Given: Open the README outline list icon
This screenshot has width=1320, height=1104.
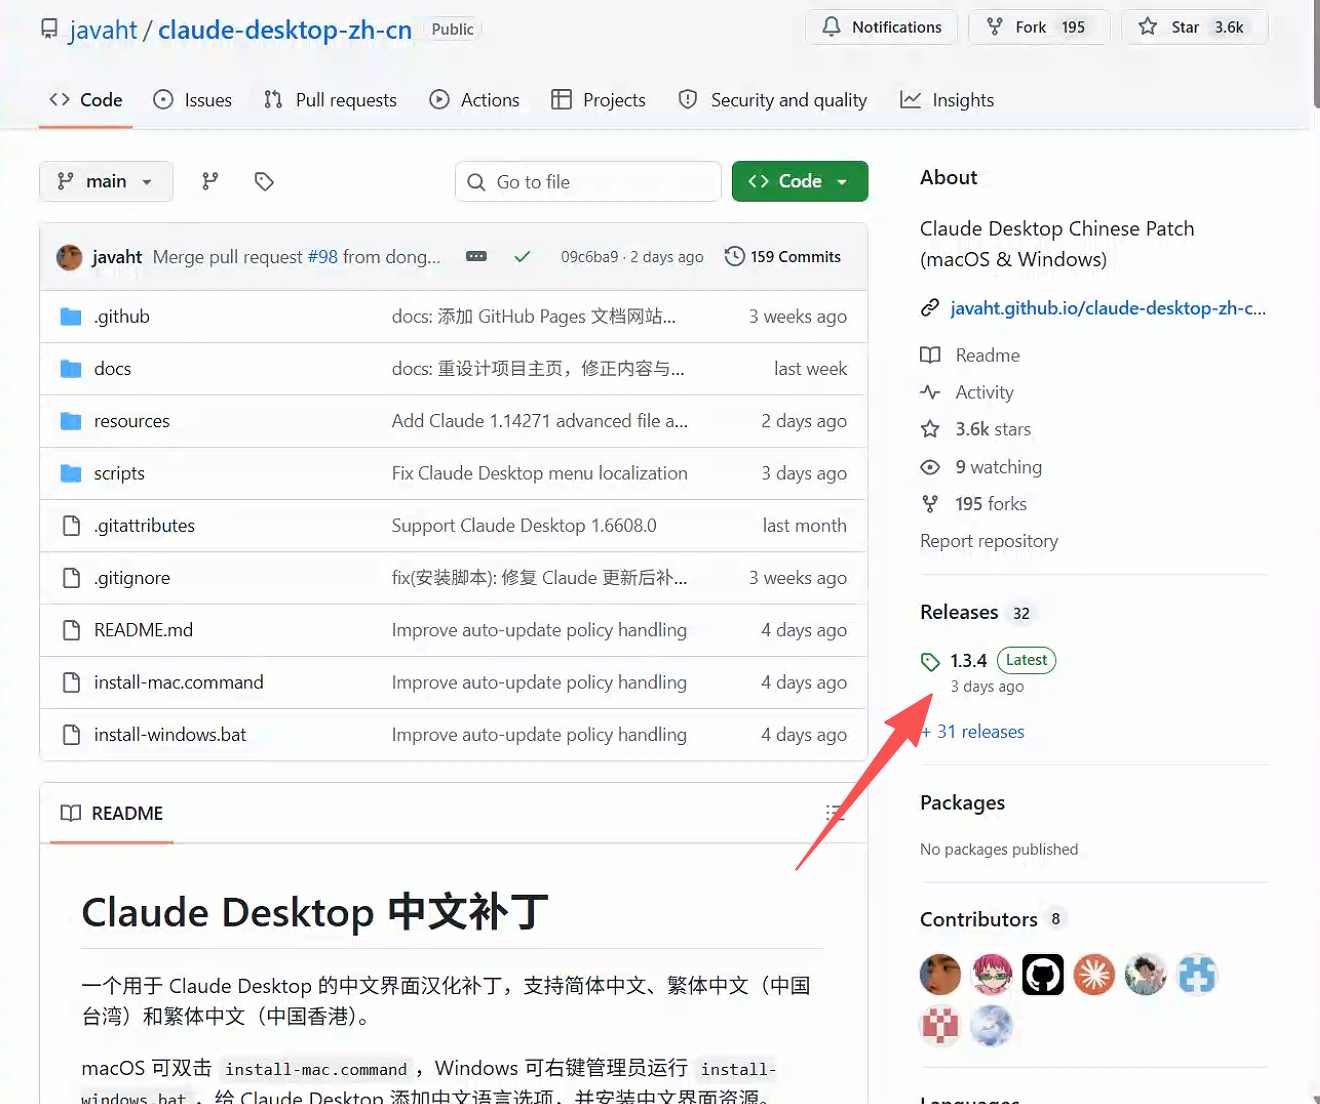Looking at the screenshot, I should [835, 813].
